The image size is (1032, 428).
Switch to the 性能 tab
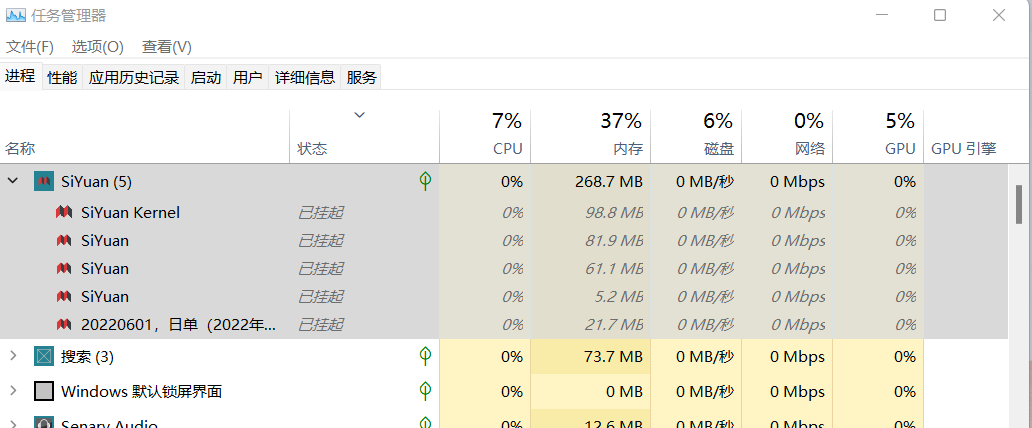62,77
